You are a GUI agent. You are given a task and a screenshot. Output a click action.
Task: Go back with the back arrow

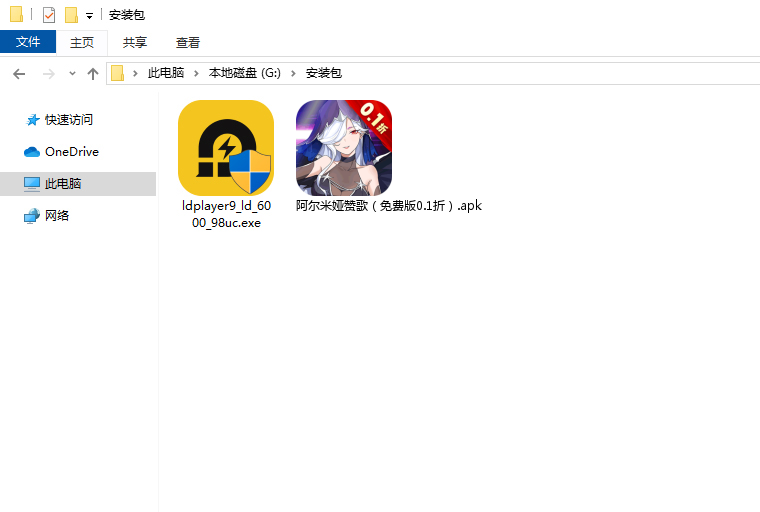pos(19,74)
